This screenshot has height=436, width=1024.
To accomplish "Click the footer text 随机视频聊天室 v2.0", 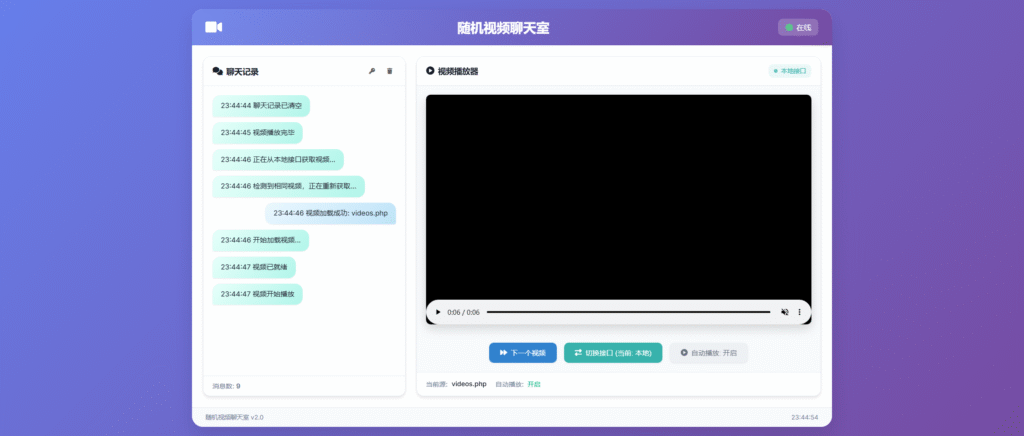I will point(234,417).
